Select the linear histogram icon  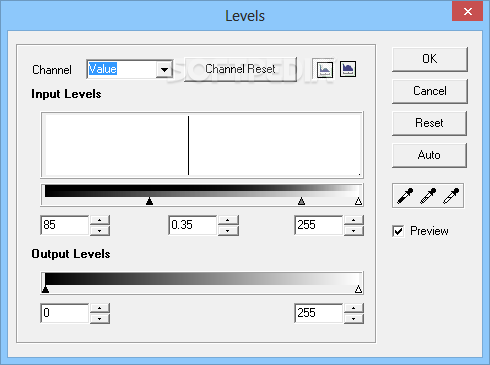[x=325, y=69]
